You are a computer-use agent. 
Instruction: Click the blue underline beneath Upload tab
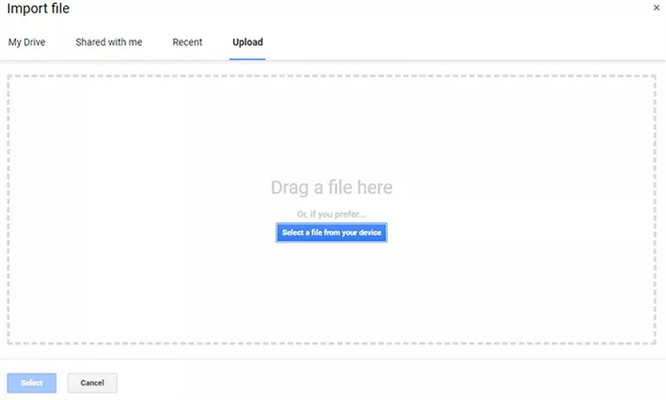pos(248,58)
